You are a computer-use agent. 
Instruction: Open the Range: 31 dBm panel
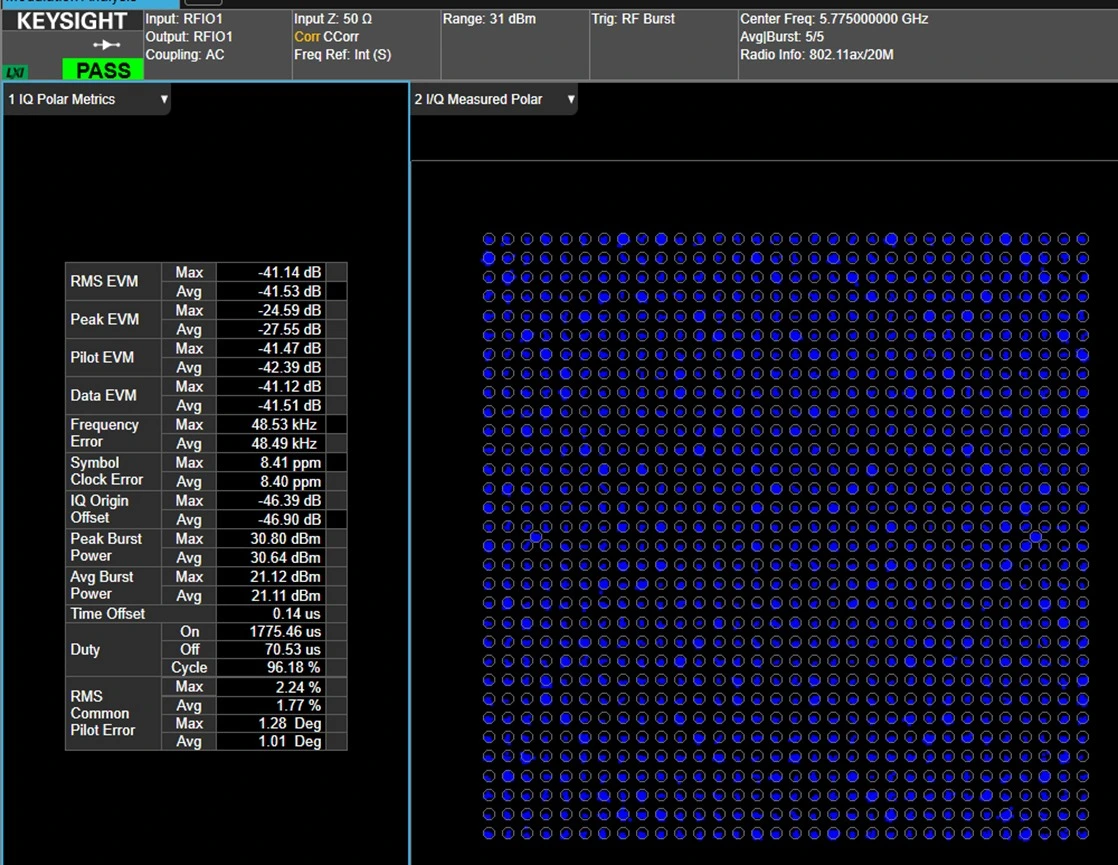489,19
